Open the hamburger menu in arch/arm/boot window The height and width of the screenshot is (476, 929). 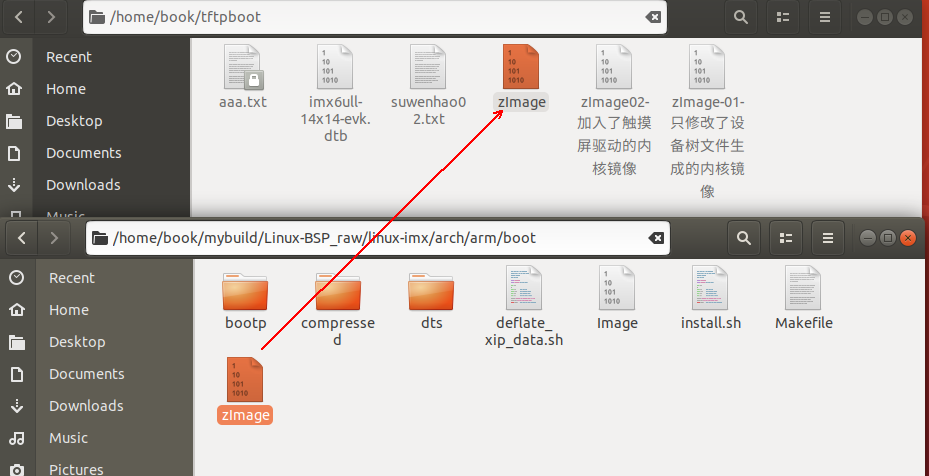tap(828, 238)
